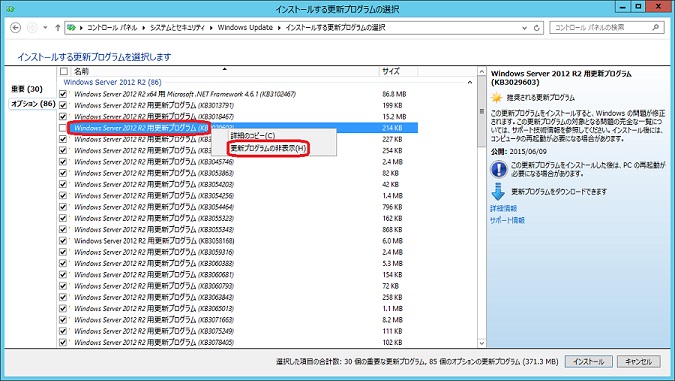Click the インストールする更新プログラムを選択します heading
Image resolution: width=675 pixels, height=381 pixels.
[x=94, y=57]
